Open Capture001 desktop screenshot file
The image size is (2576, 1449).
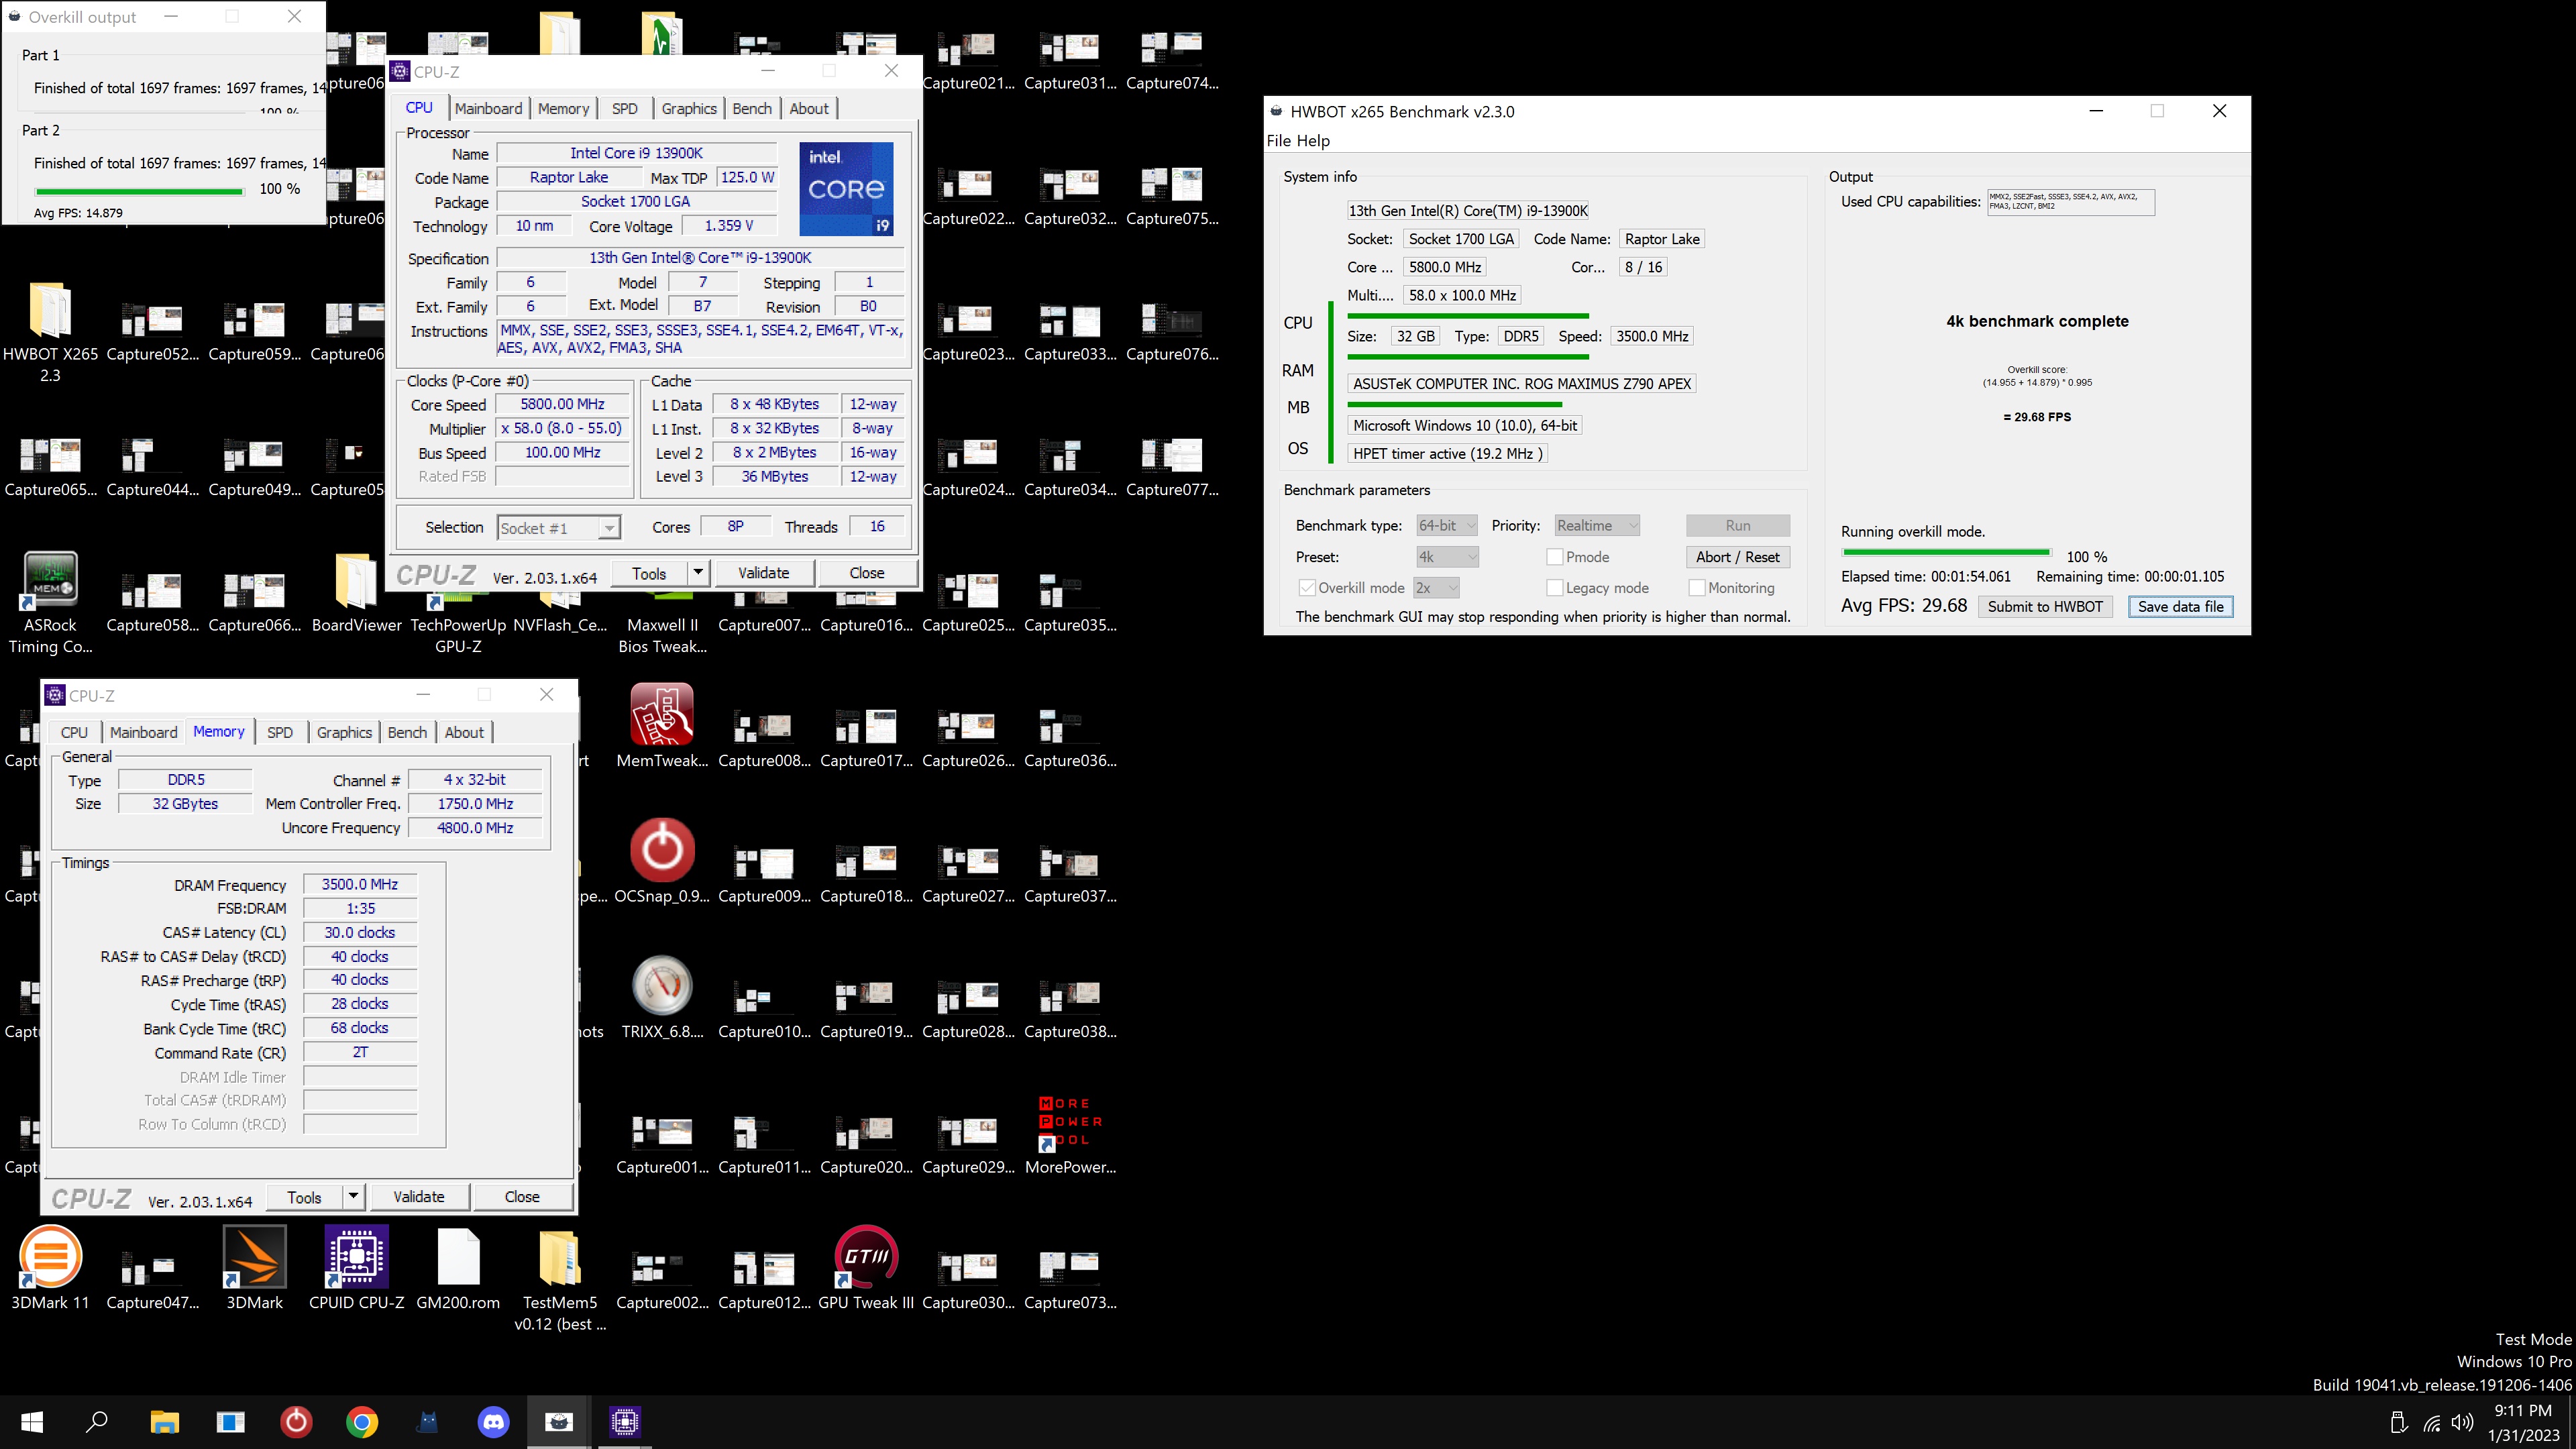point(662,1144)
